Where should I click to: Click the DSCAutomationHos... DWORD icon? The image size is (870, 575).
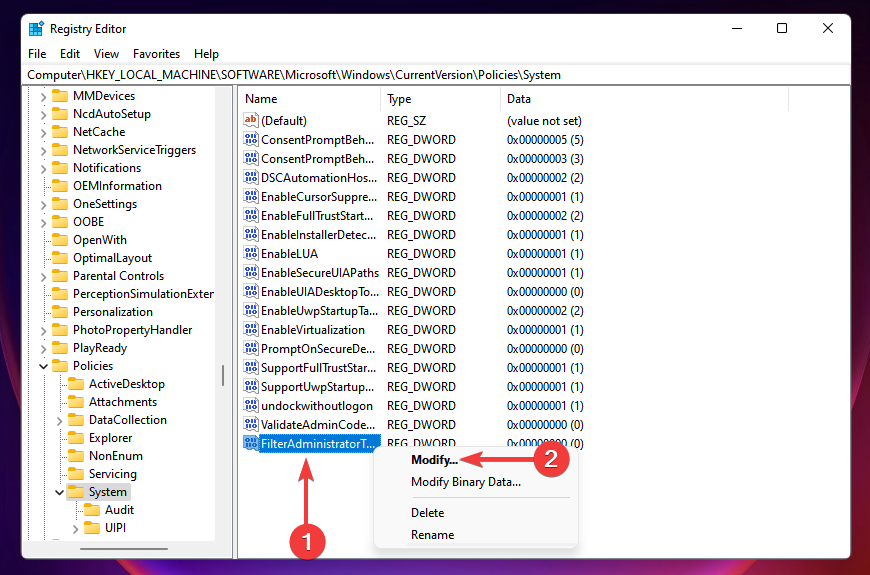point(251,177)
